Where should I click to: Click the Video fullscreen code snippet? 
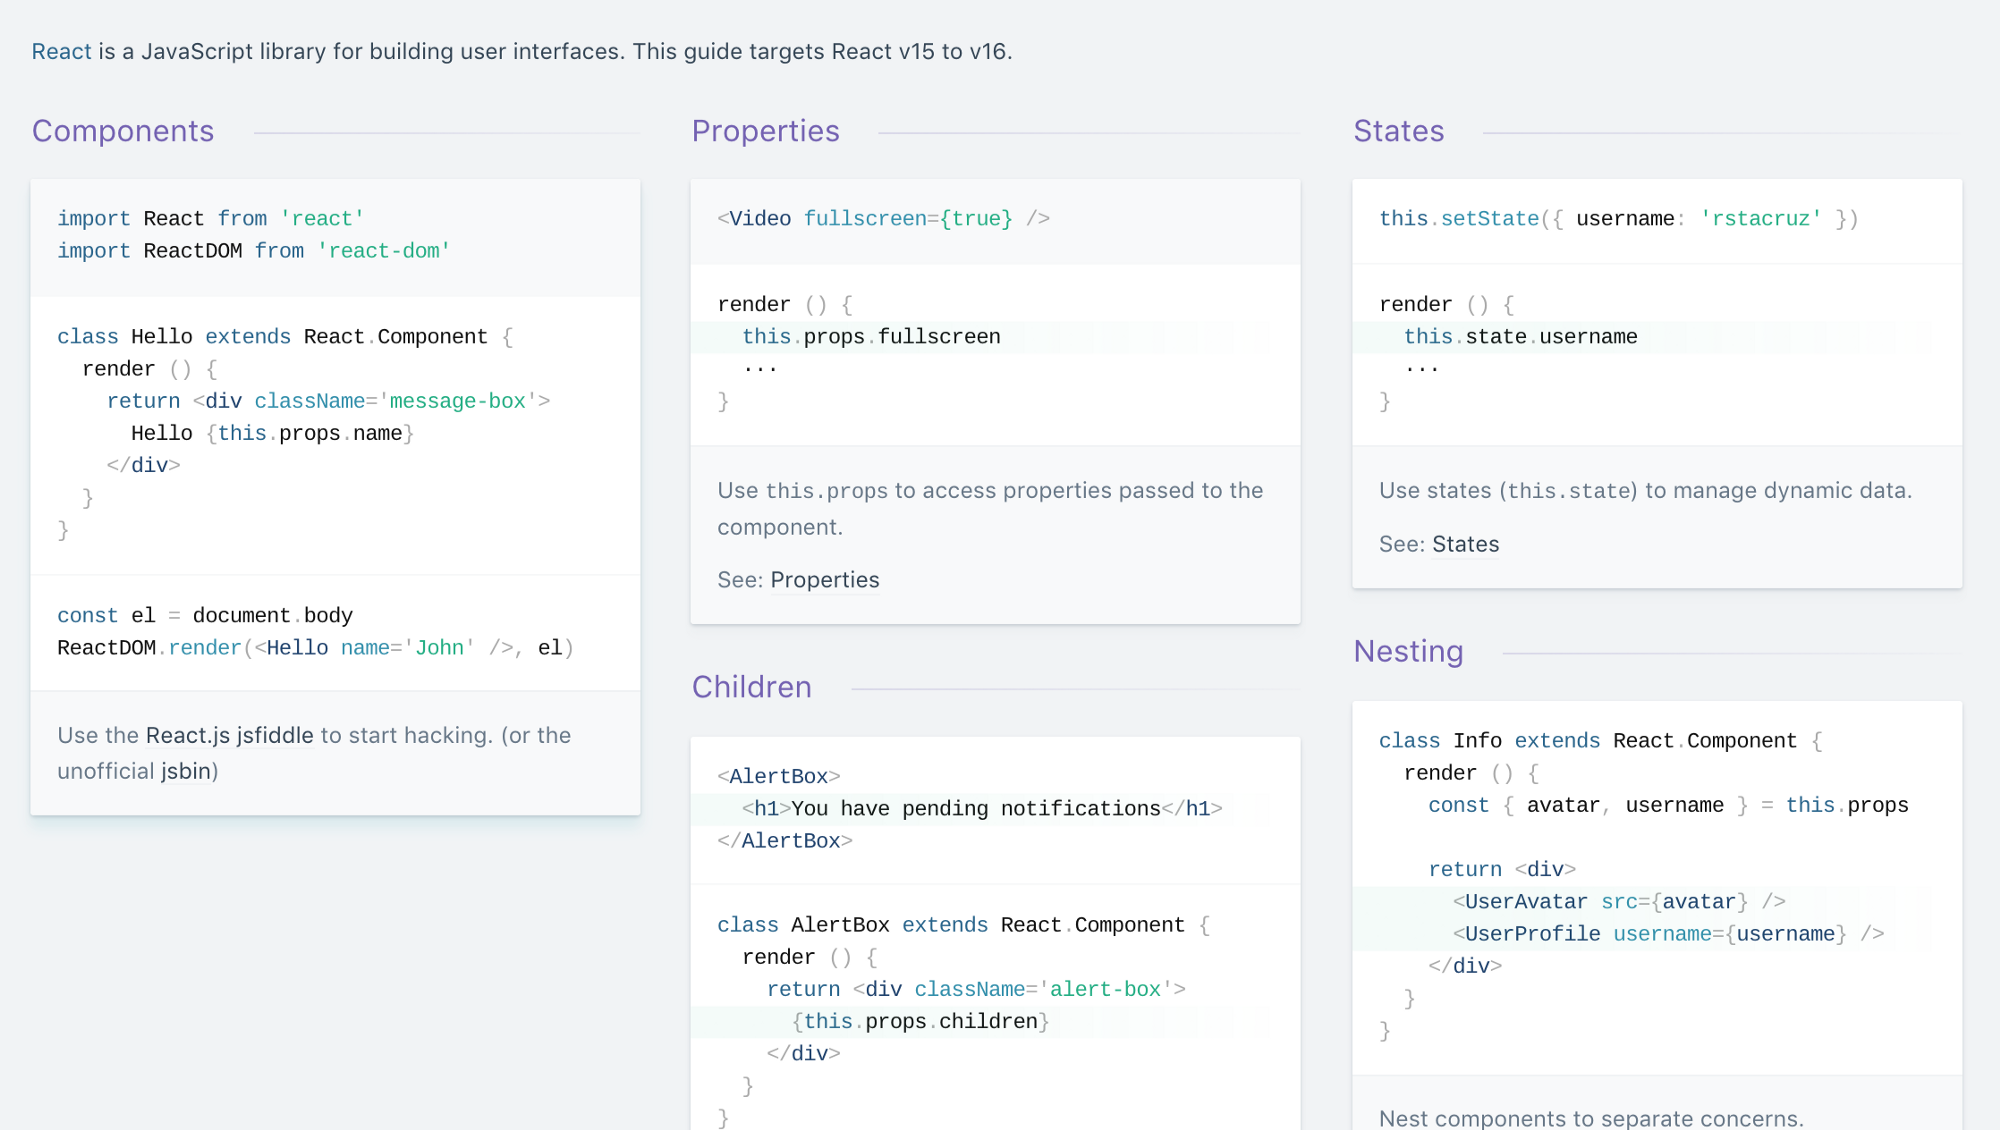point(882,219)
